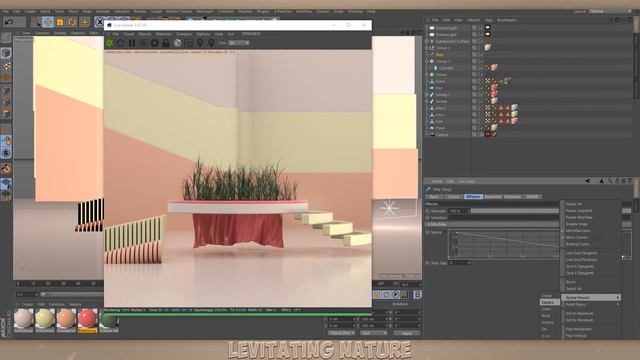The image size is (640, 360).
Task: Switch to the Falloff tab in Attributes
Action: coord(532,197)
